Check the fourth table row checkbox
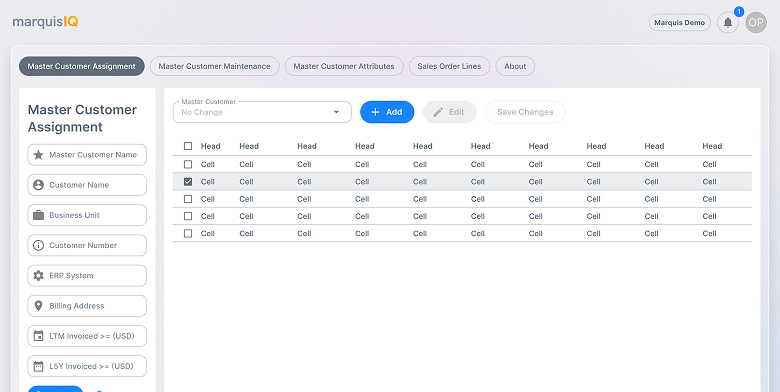 coord(188,216)
